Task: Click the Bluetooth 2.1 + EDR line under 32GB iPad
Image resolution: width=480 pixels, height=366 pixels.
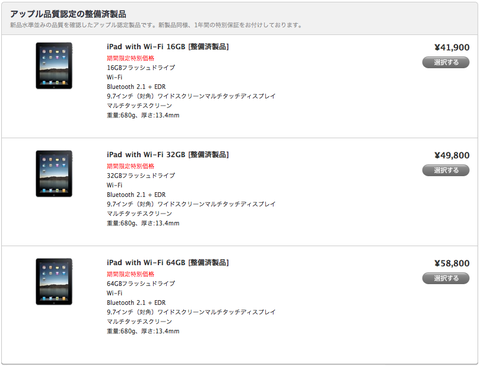Action: pyautogui.click(x=136, y=195)
